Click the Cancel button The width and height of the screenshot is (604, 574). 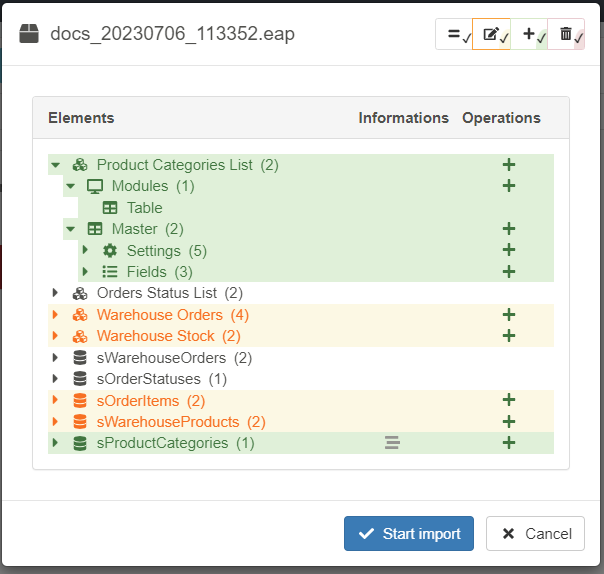click(x=535, y=533)
